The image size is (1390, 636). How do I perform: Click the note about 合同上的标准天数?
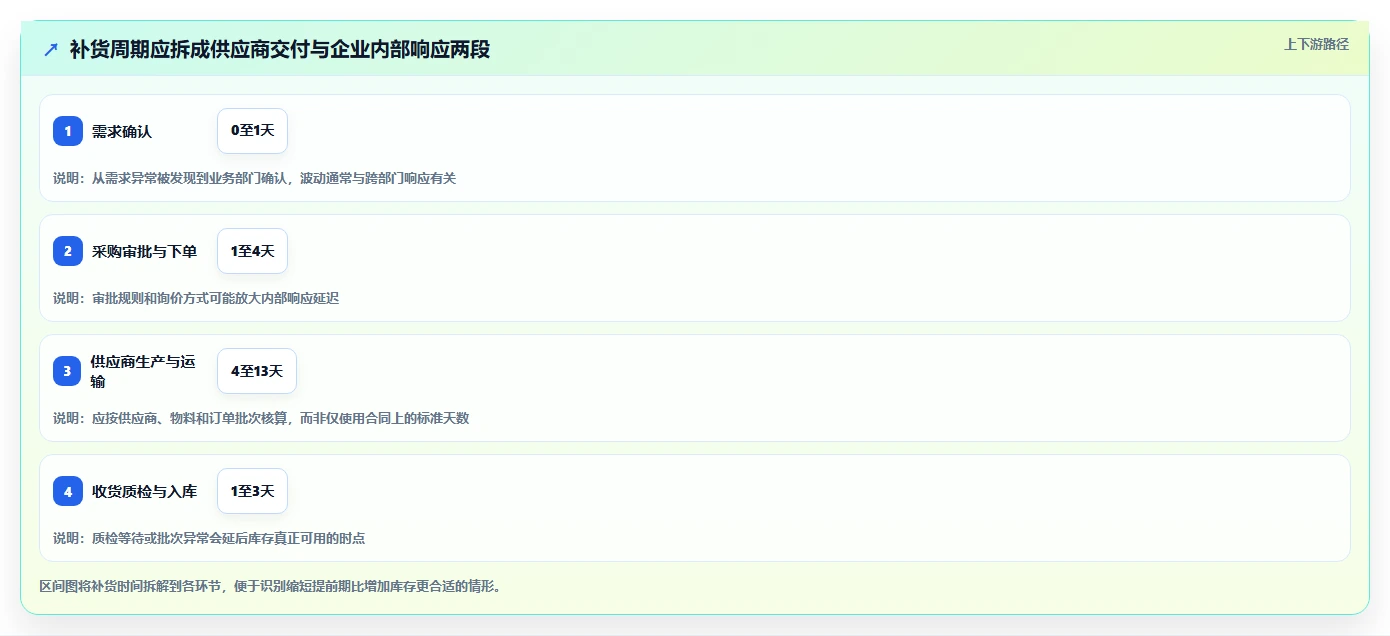261,418
